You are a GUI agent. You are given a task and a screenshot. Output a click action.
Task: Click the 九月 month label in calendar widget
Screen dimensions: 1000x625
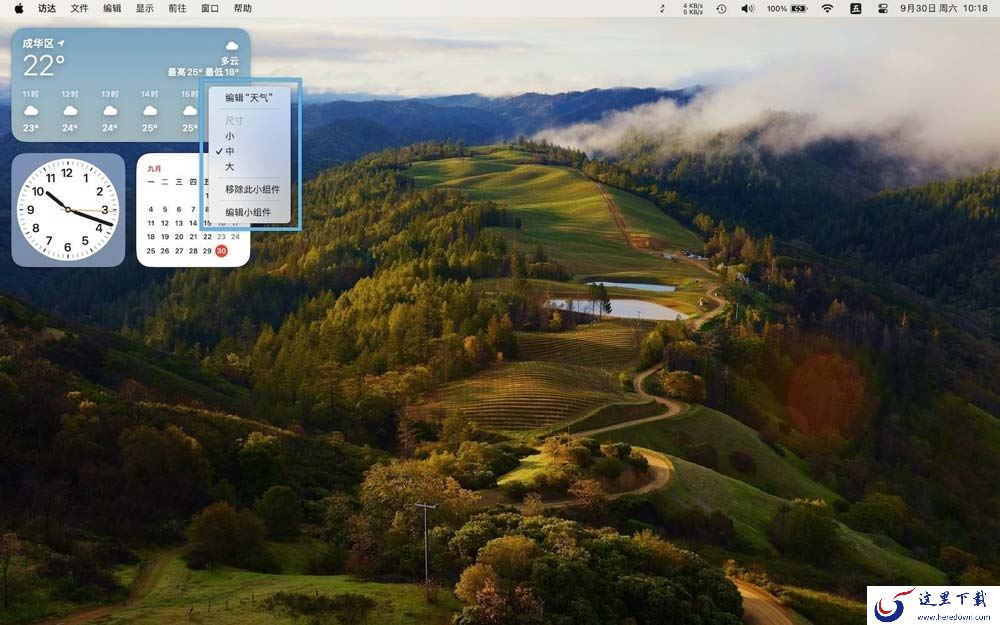coord(154,168)
